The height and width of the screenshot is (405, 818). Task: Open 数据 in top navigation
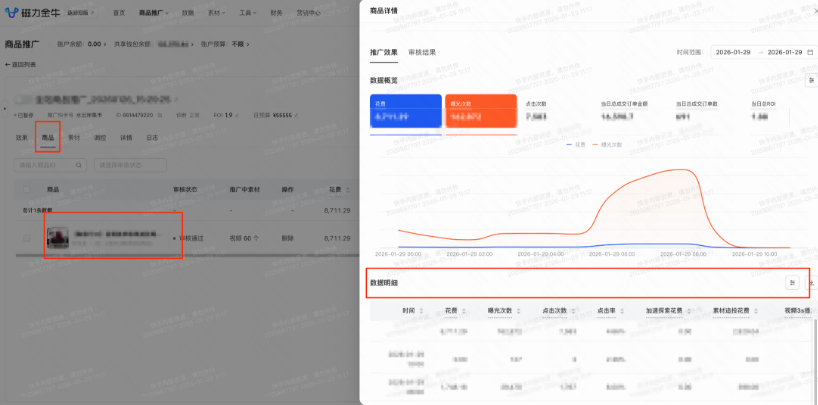[188, 13]
